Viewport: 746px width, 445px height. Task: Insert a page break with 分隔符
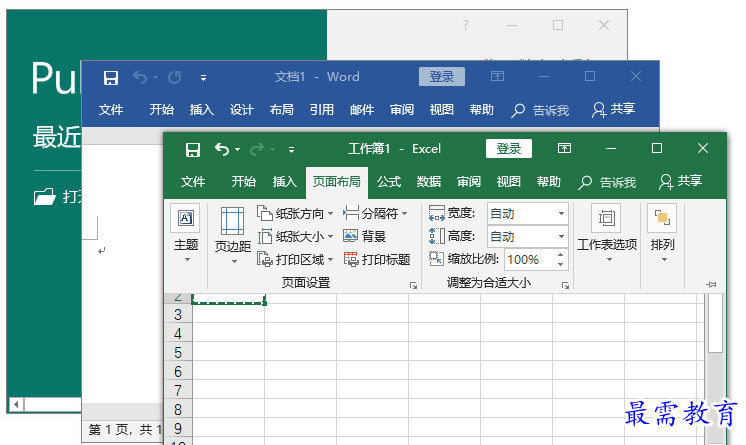click(x=375, y=214)
